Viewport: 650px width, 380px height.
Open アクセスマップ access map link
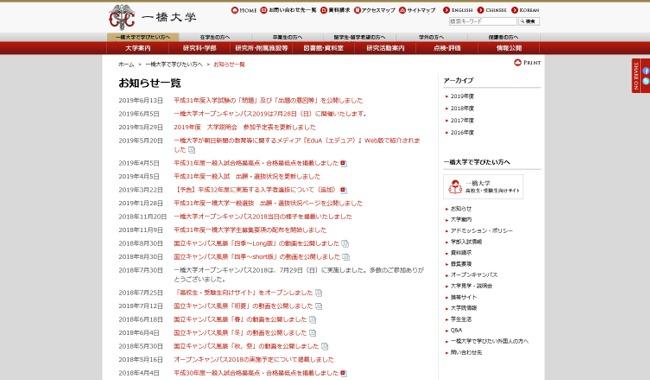375,10
